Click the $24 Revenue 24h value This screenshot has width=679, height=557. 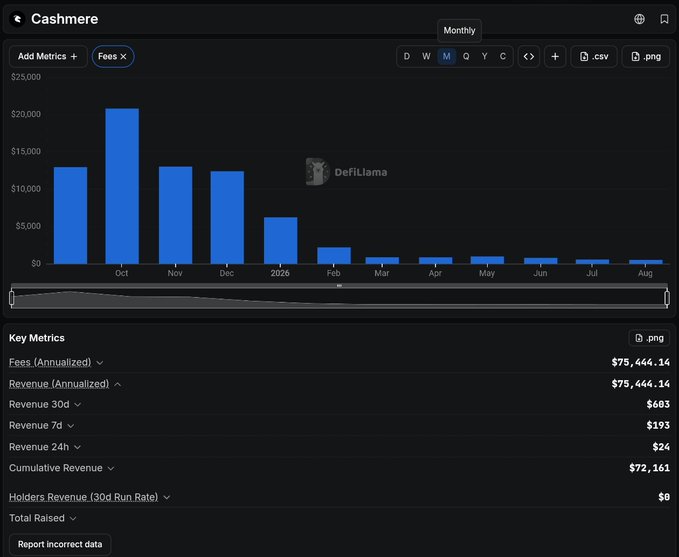click(x=661, y=447)
